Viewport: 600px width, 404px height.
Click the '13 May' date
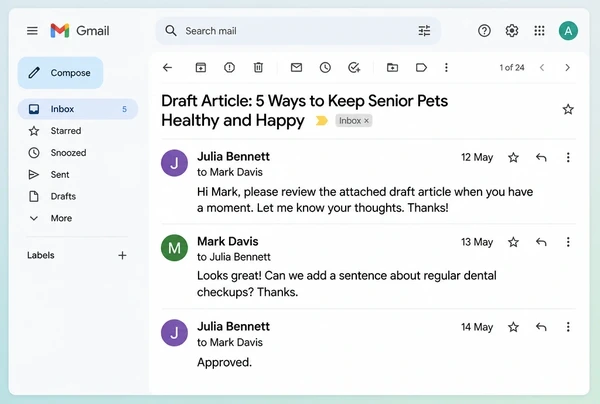pos(477,242)
